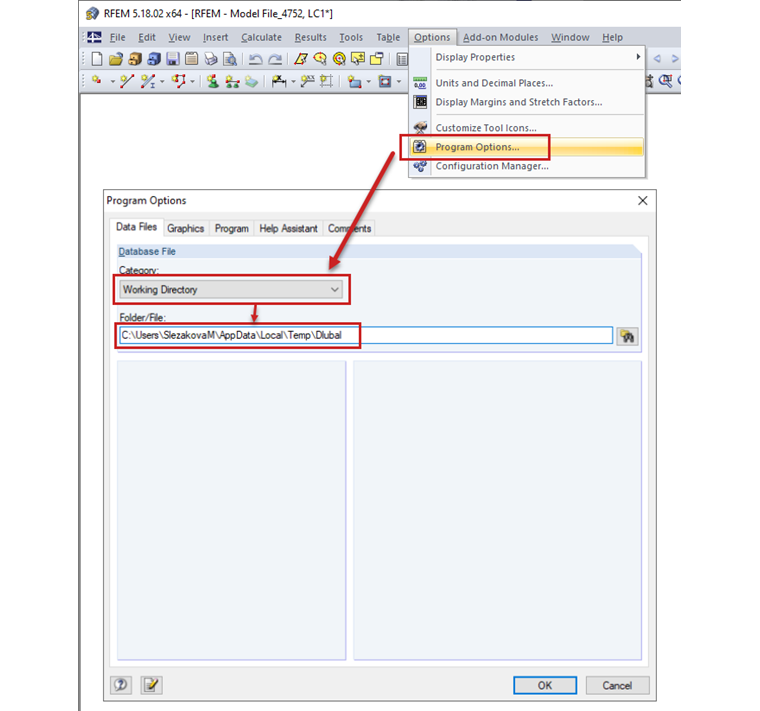Expand the polyline tool dropdown arrow
Viewport: 760px width, 711px height.
192,81
